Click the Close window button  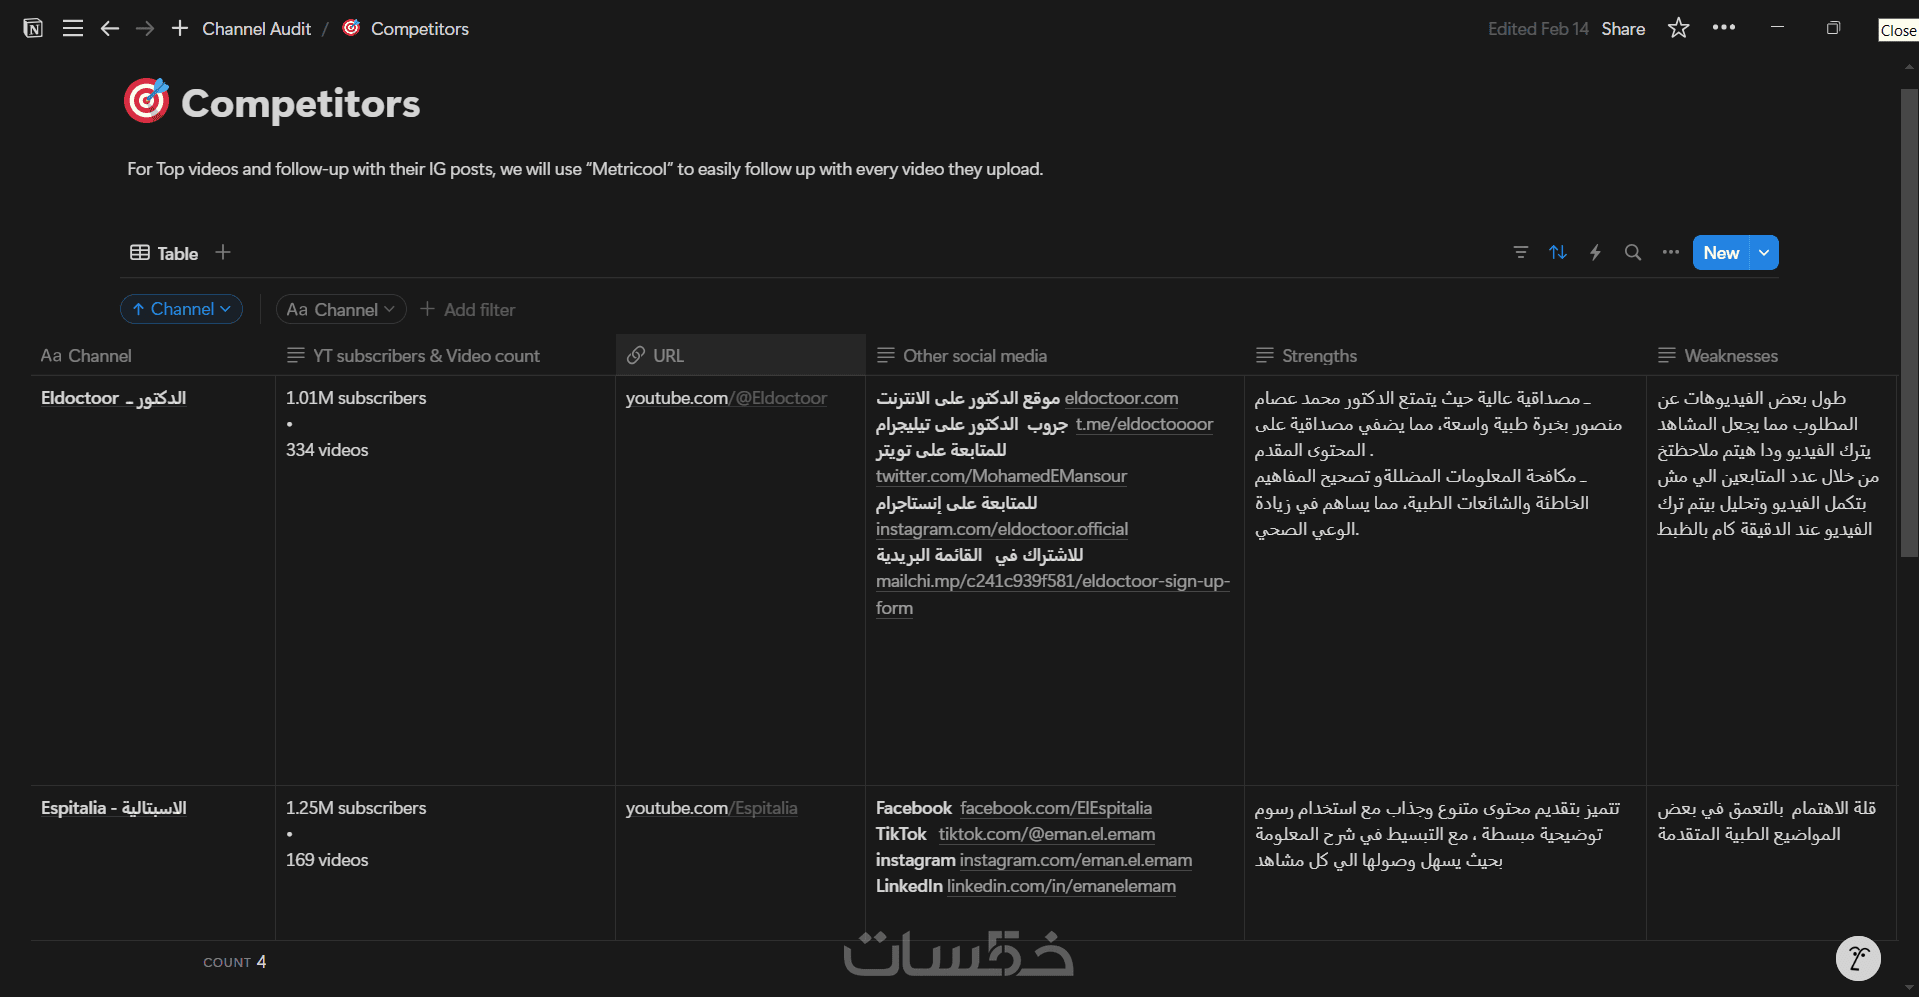pyautogui.click(x=1898, y=30)
